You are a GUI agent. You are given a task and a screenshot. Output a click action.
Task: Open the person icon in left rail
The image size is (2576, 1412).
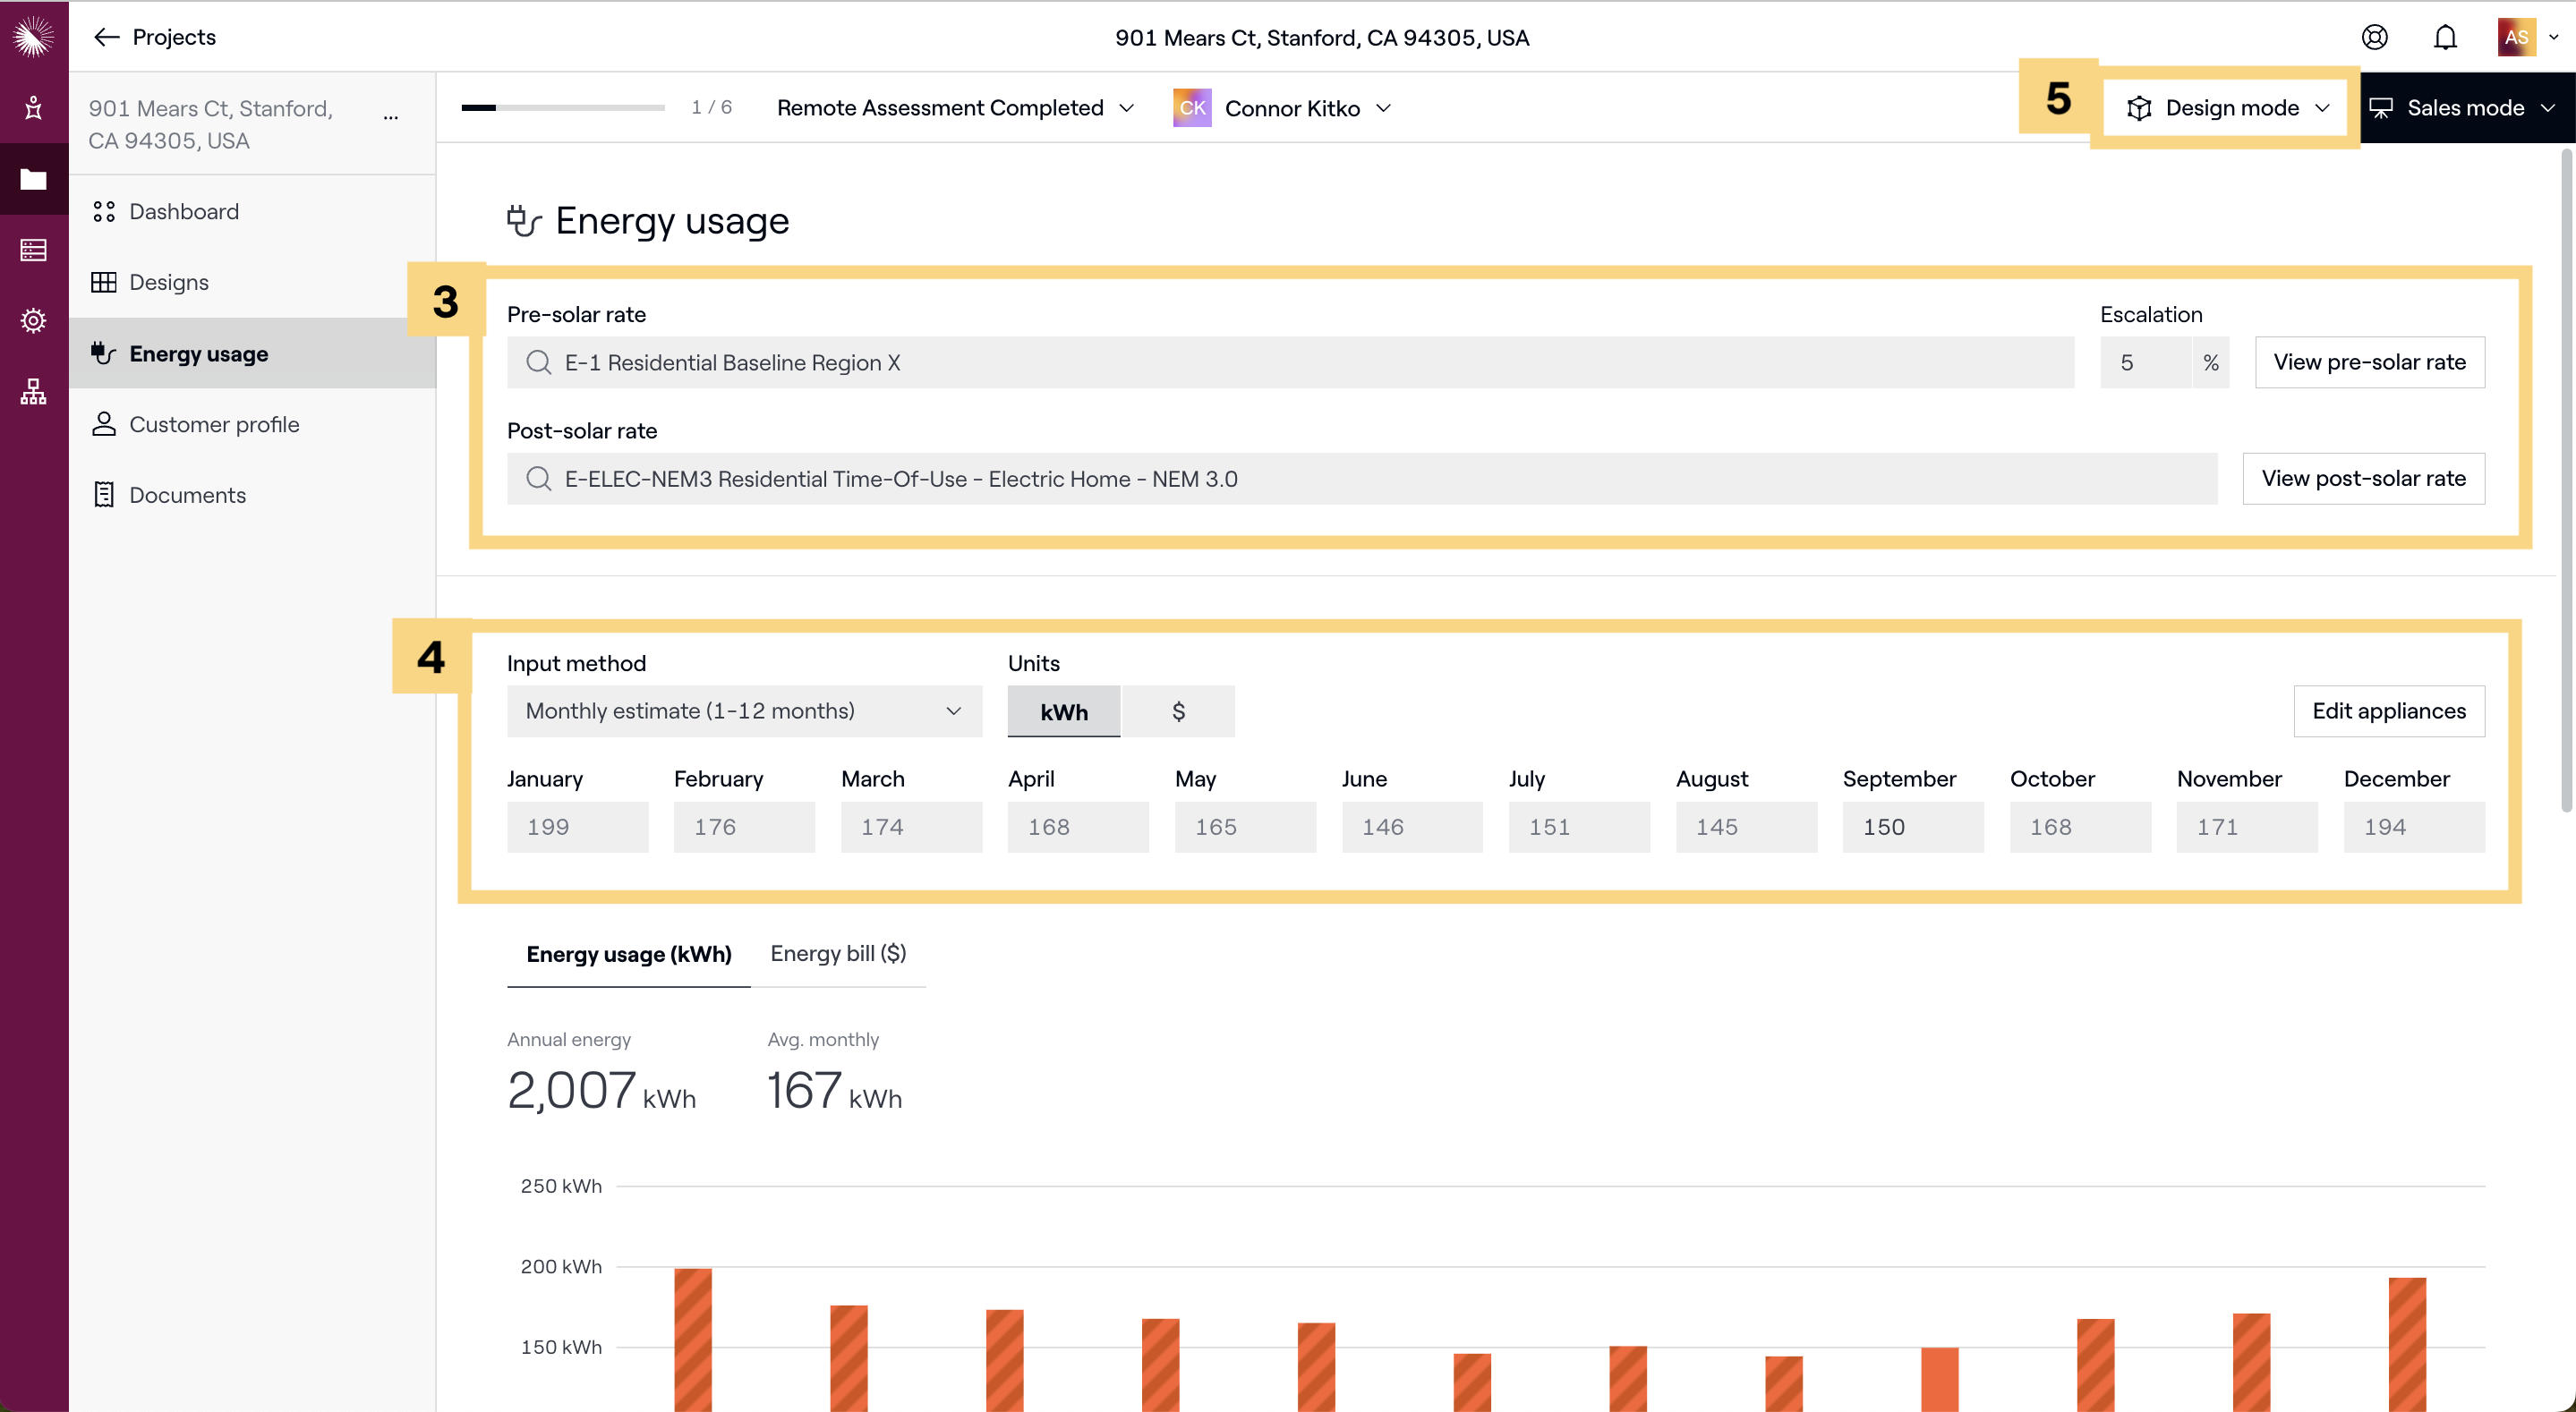tap(33, 107)
